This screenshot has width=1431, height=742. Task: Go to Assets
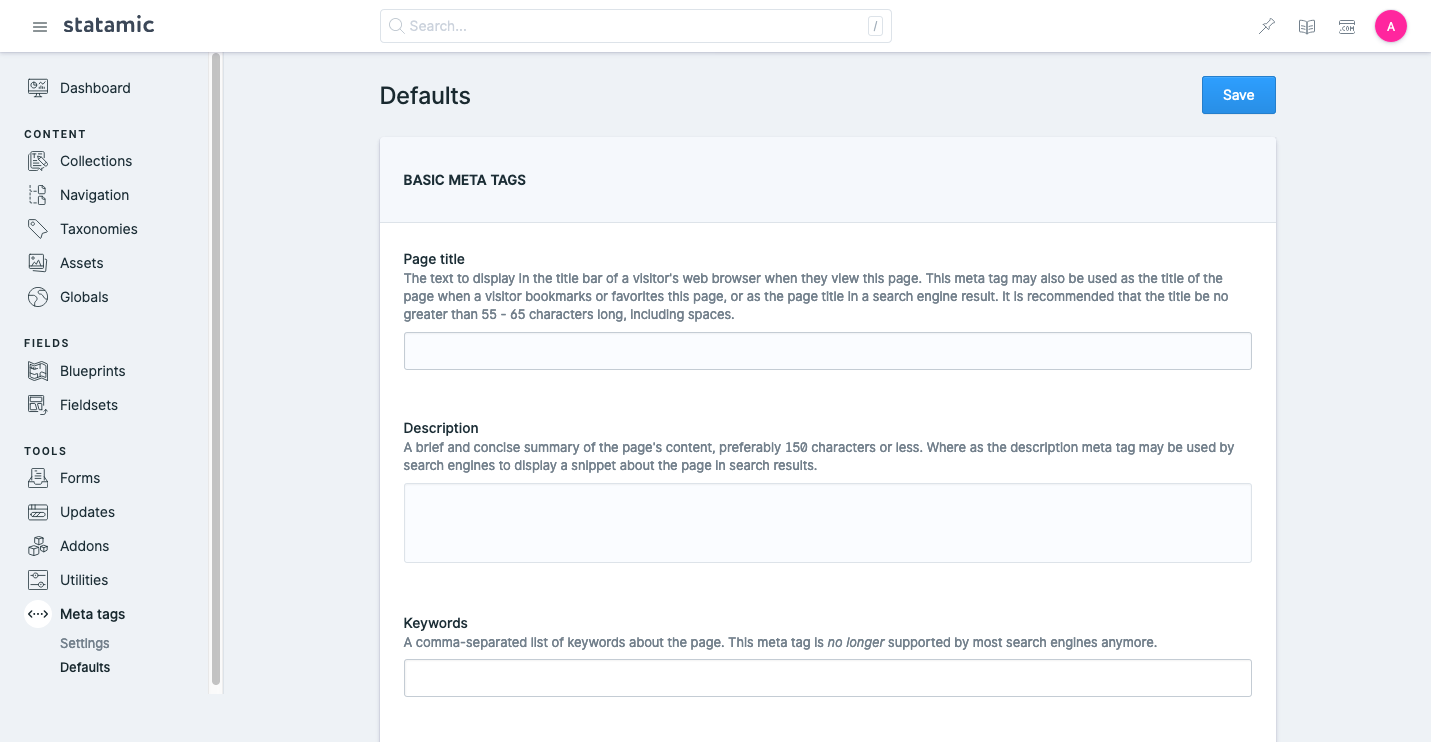point(82,263)
